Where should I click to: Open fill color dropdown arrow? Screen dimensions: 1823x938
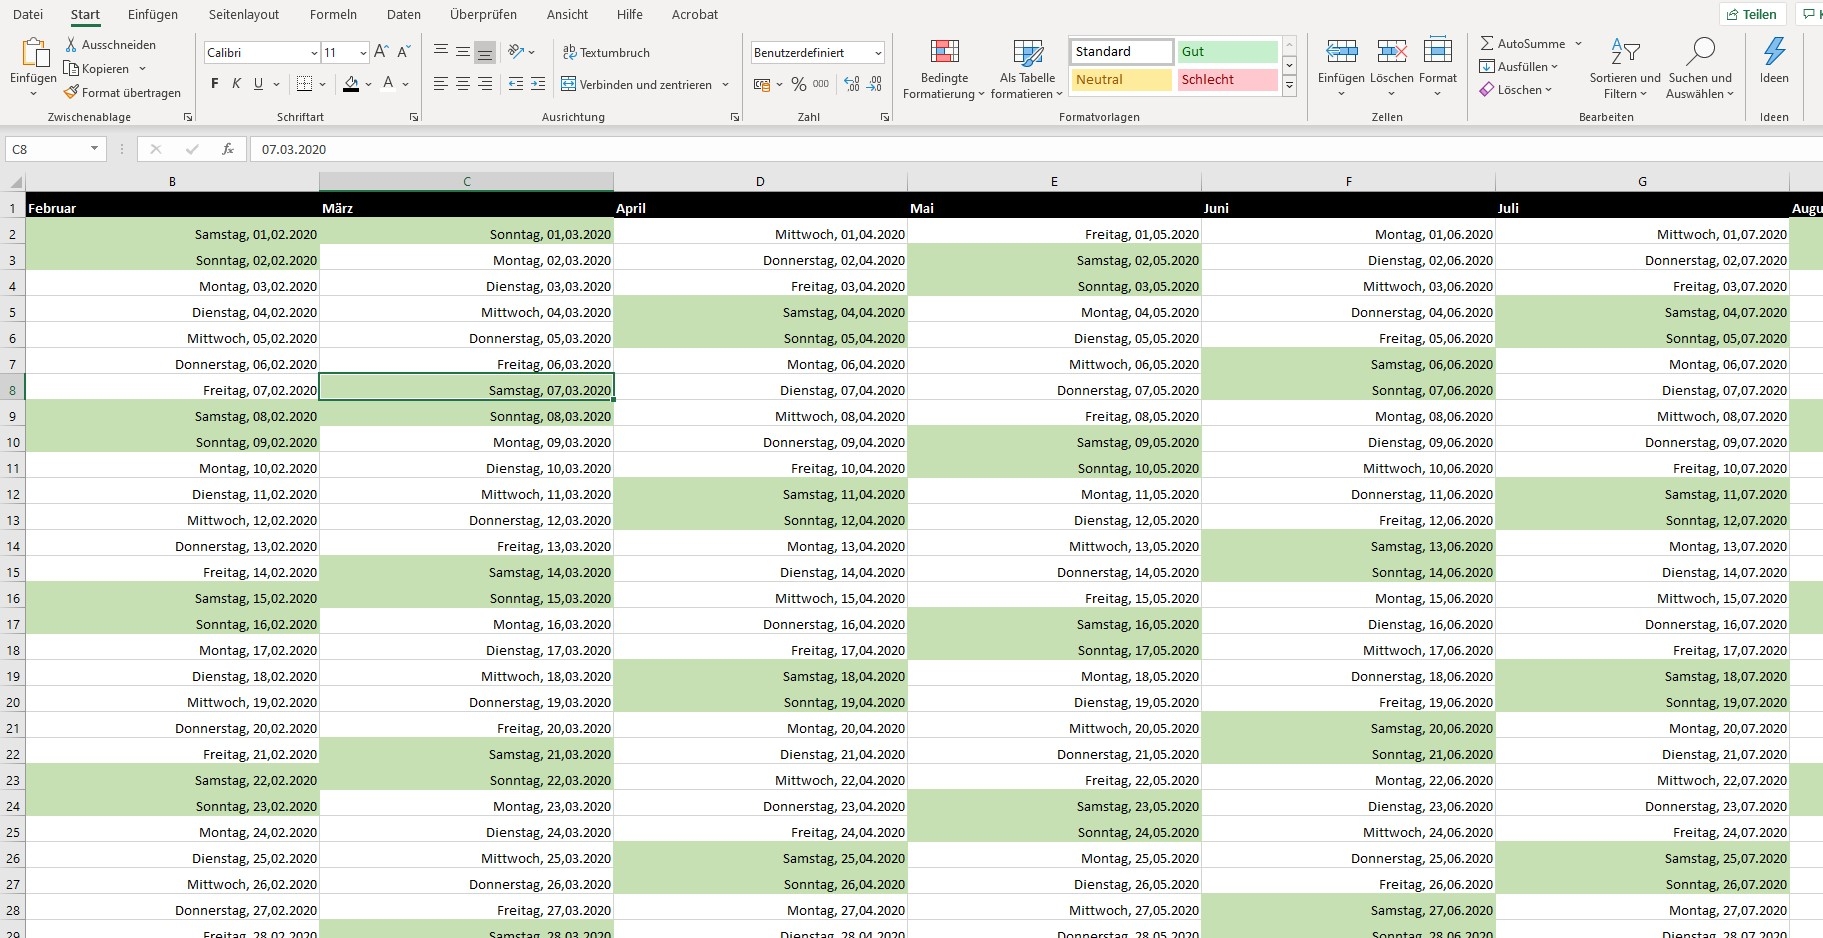click(x=368, y=84)
